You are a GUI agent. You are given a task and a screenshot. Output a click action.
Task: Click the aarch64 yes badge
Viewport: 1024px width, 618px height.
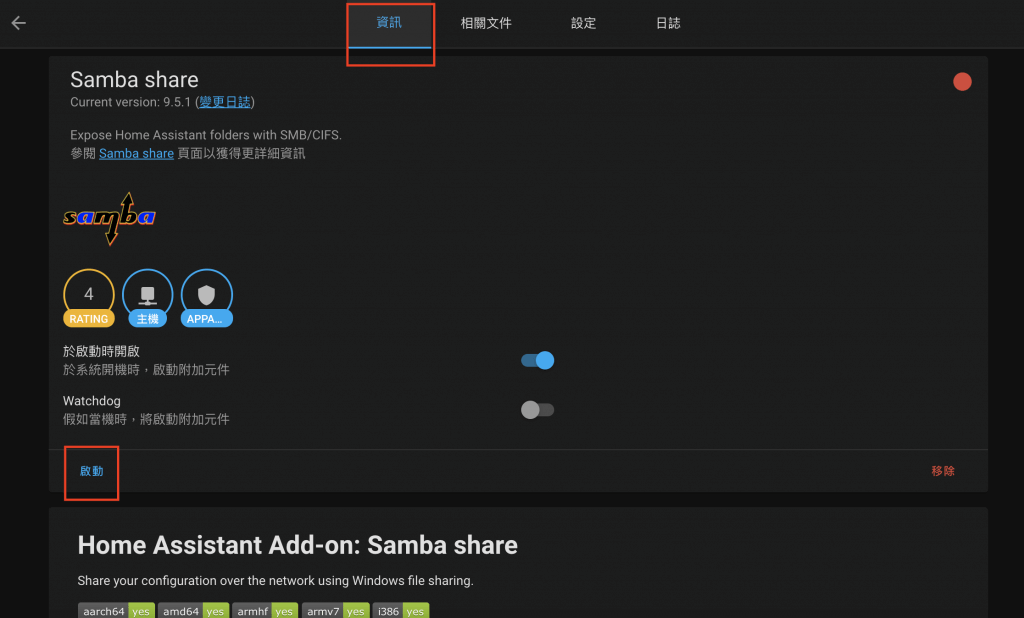pyautogui.click(x=116, y=611)
